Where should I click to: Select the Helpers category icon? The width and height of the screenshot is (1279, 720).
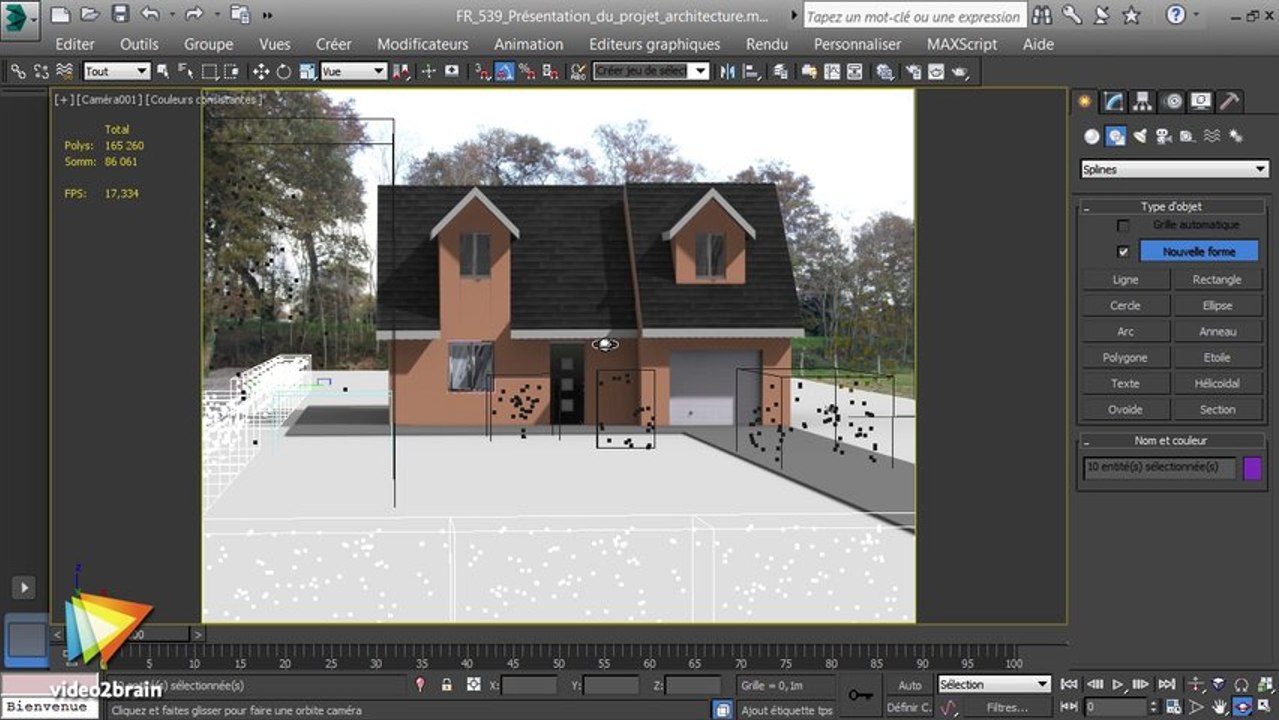click(1187, 136)
